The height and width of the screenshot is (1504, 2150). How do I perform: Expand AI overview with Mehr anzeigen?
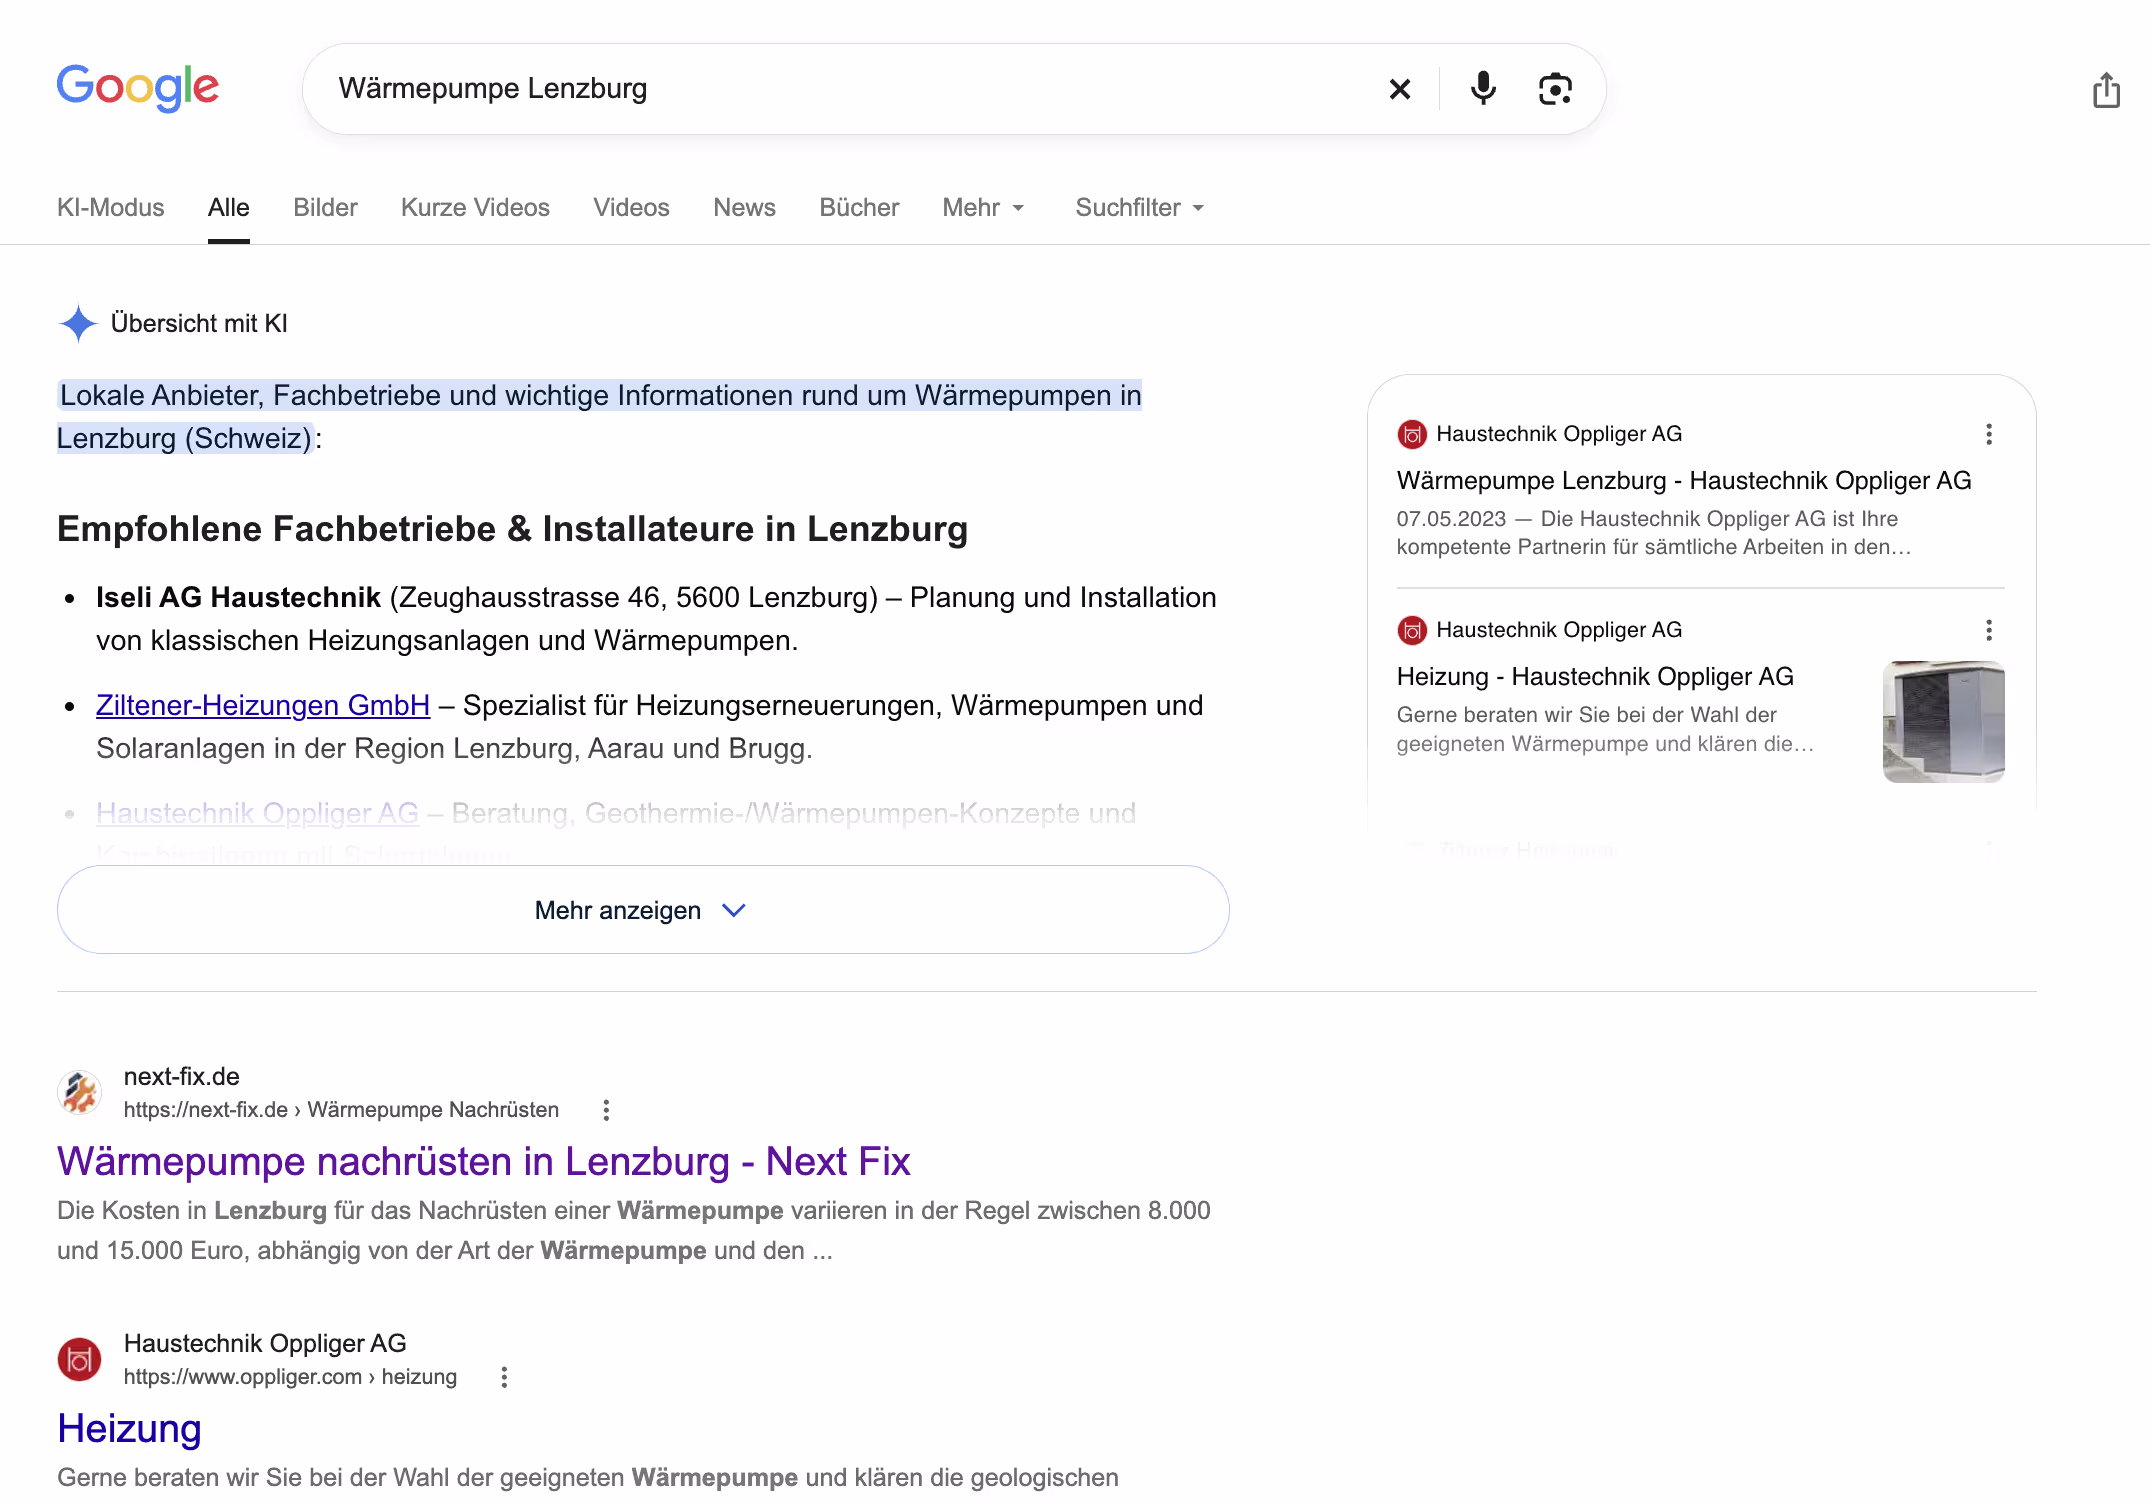coord(643,910)
